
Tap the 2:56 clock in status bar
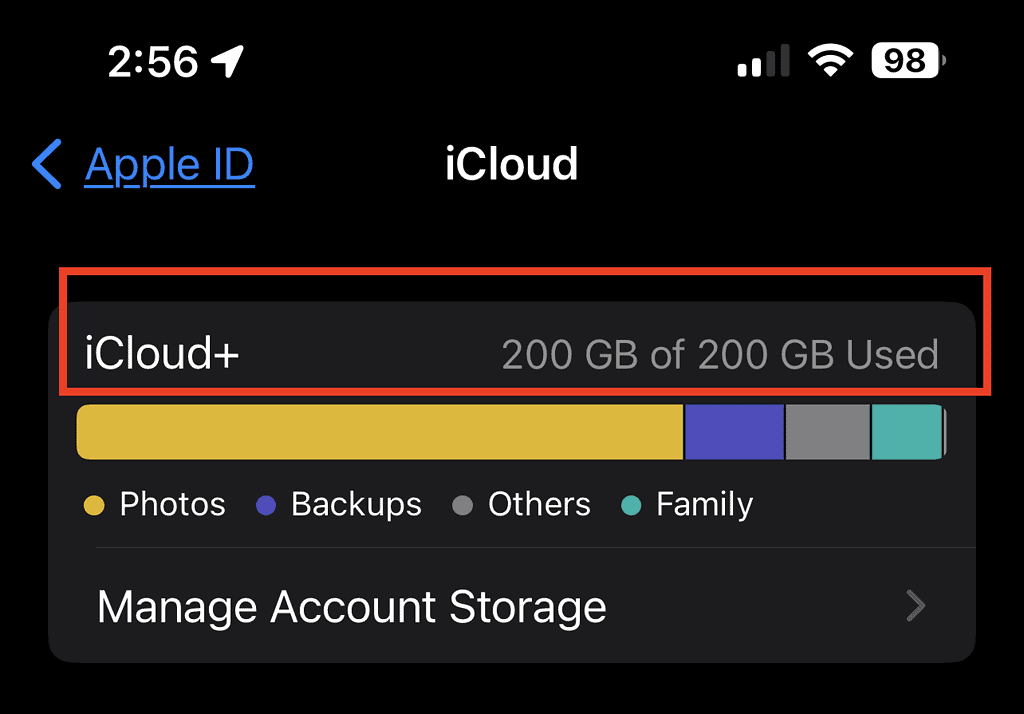point(153,62)
